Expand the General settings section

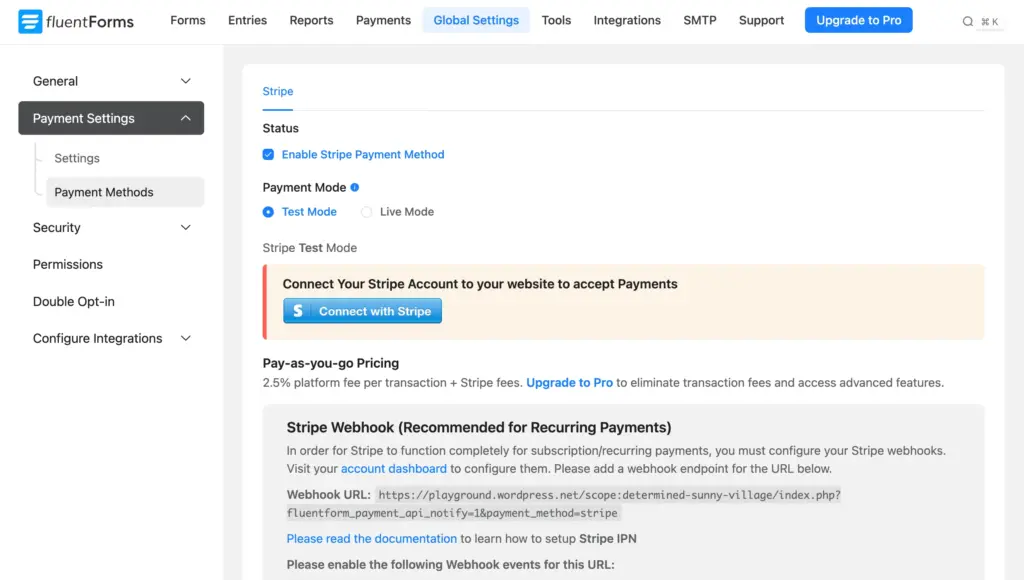click(185, 81)
